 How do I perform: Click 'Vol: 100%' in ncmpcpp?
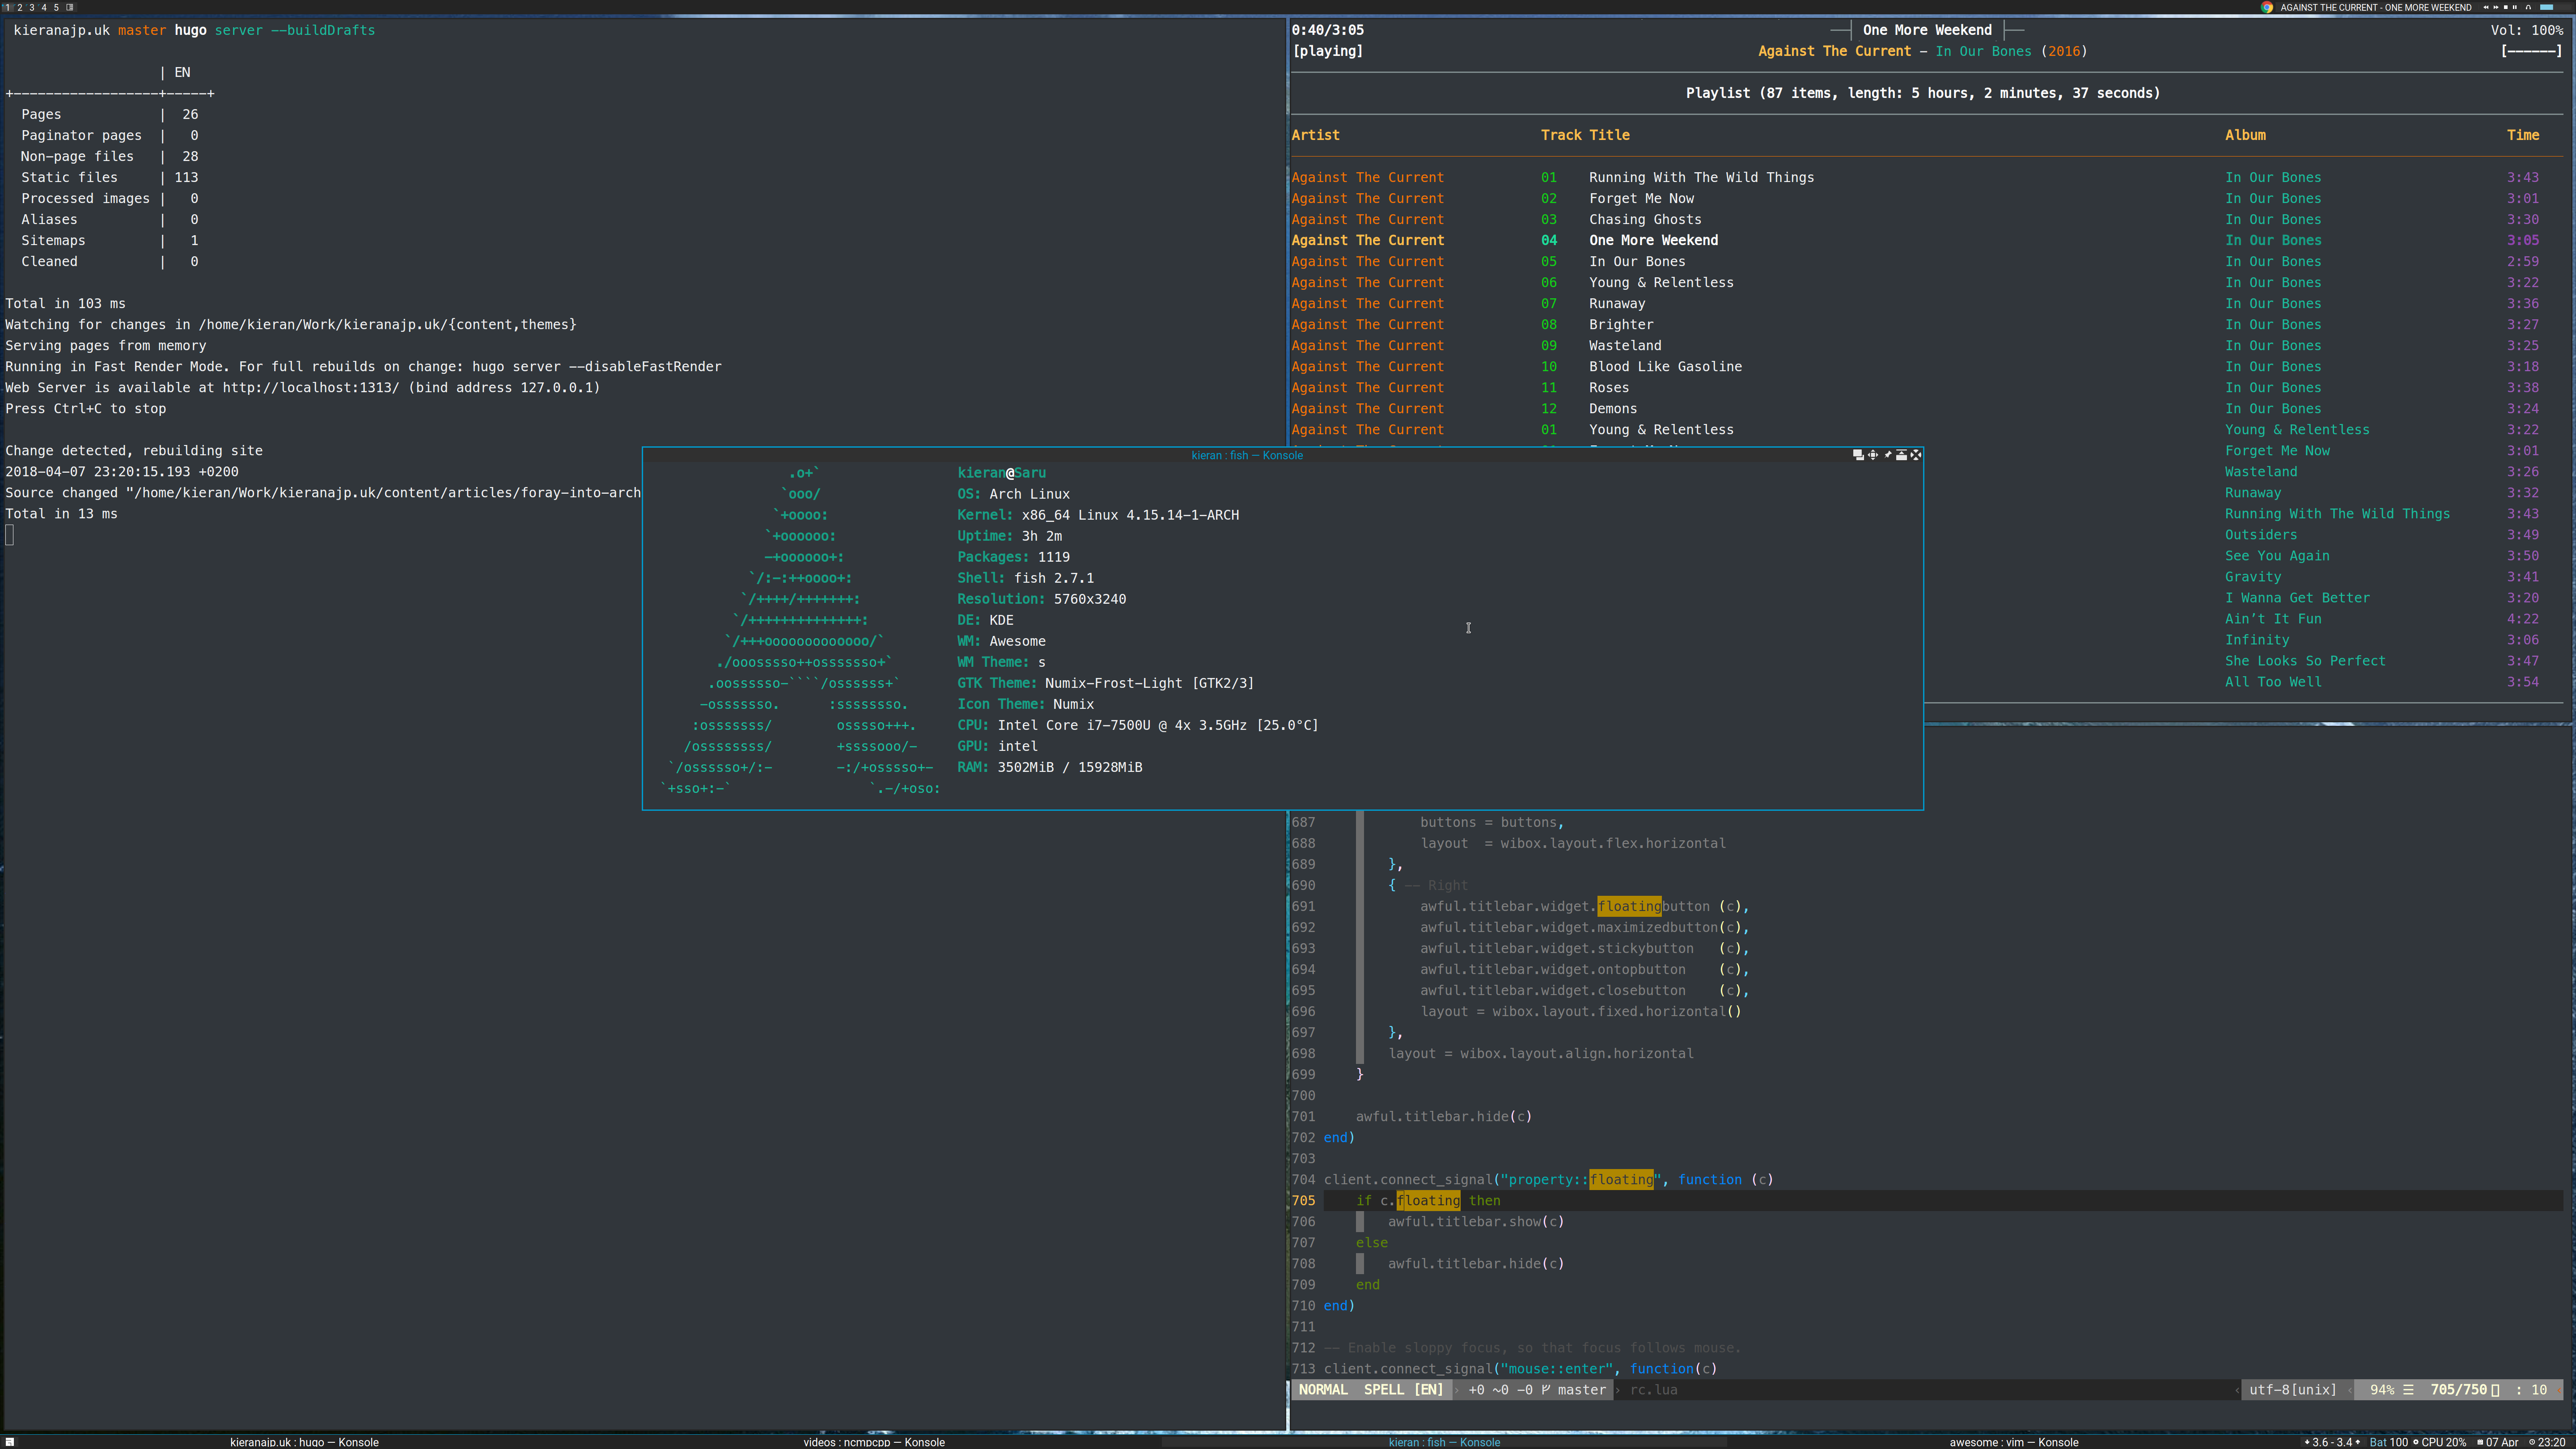2526,30
